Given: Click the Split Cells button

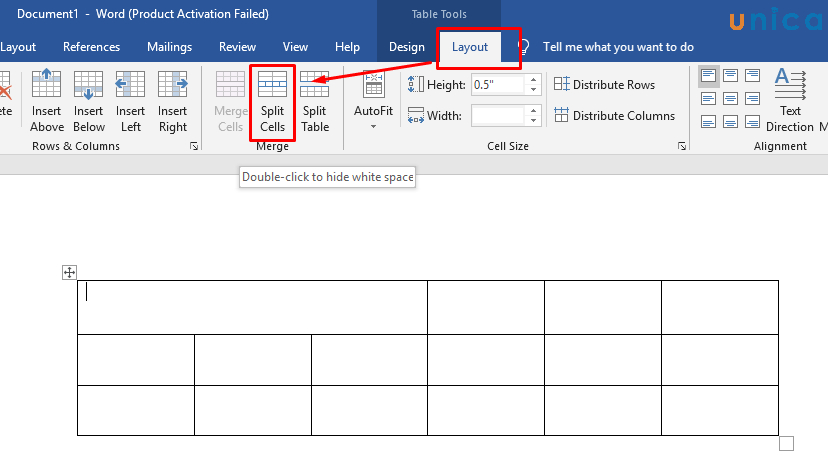Looking at the screenshot, I should click(x=272, y=102).
